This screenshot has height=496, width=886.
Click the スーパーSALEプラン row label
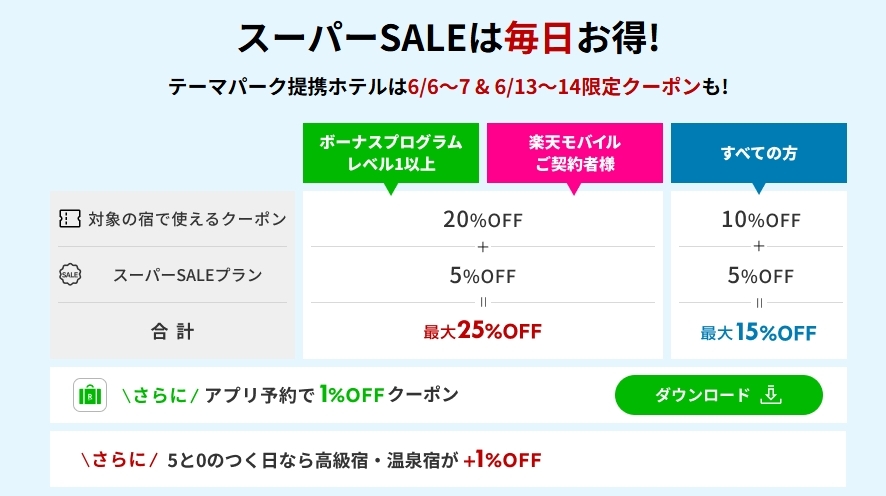point(188,275)
